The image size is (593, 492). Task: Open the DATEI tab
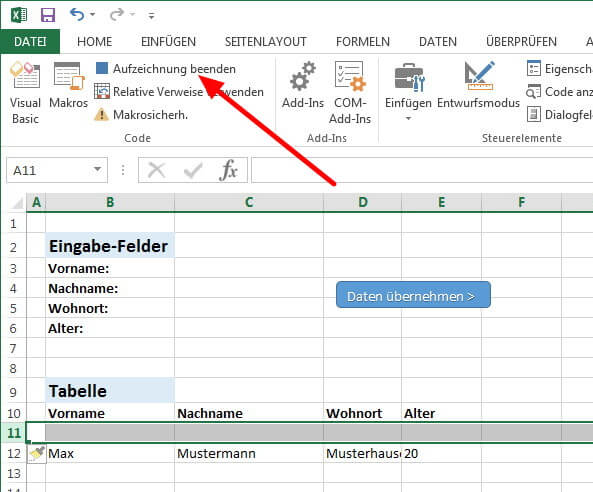(30, 42)
